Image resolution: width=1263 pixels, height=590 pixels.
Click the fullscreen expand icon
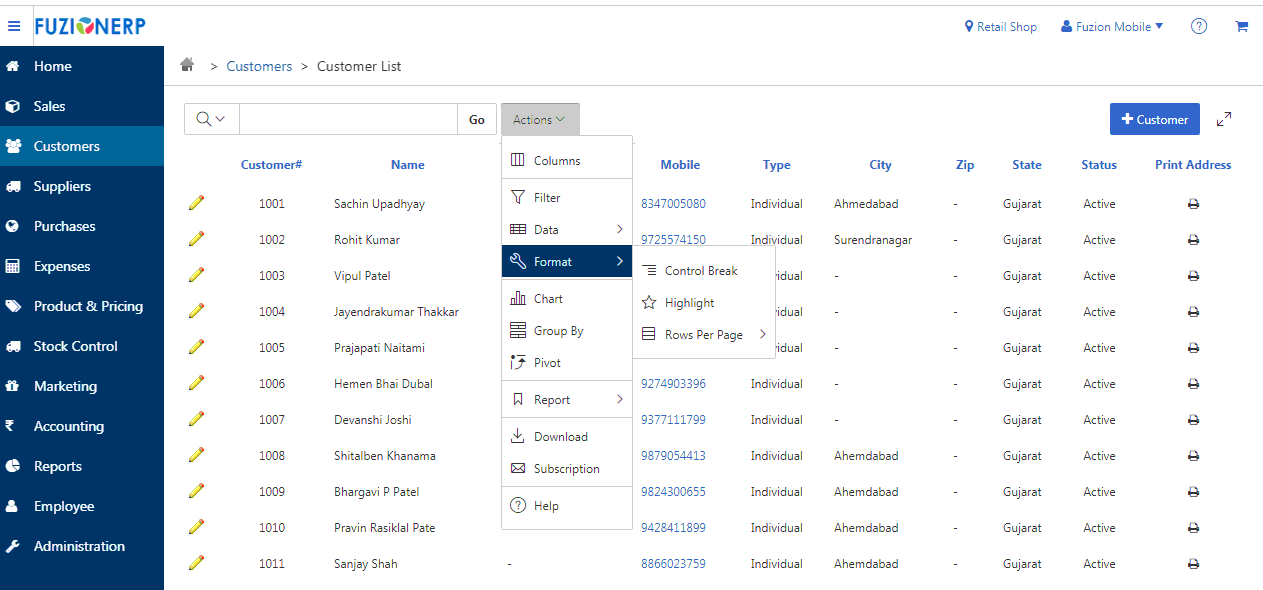(1223, 119)
